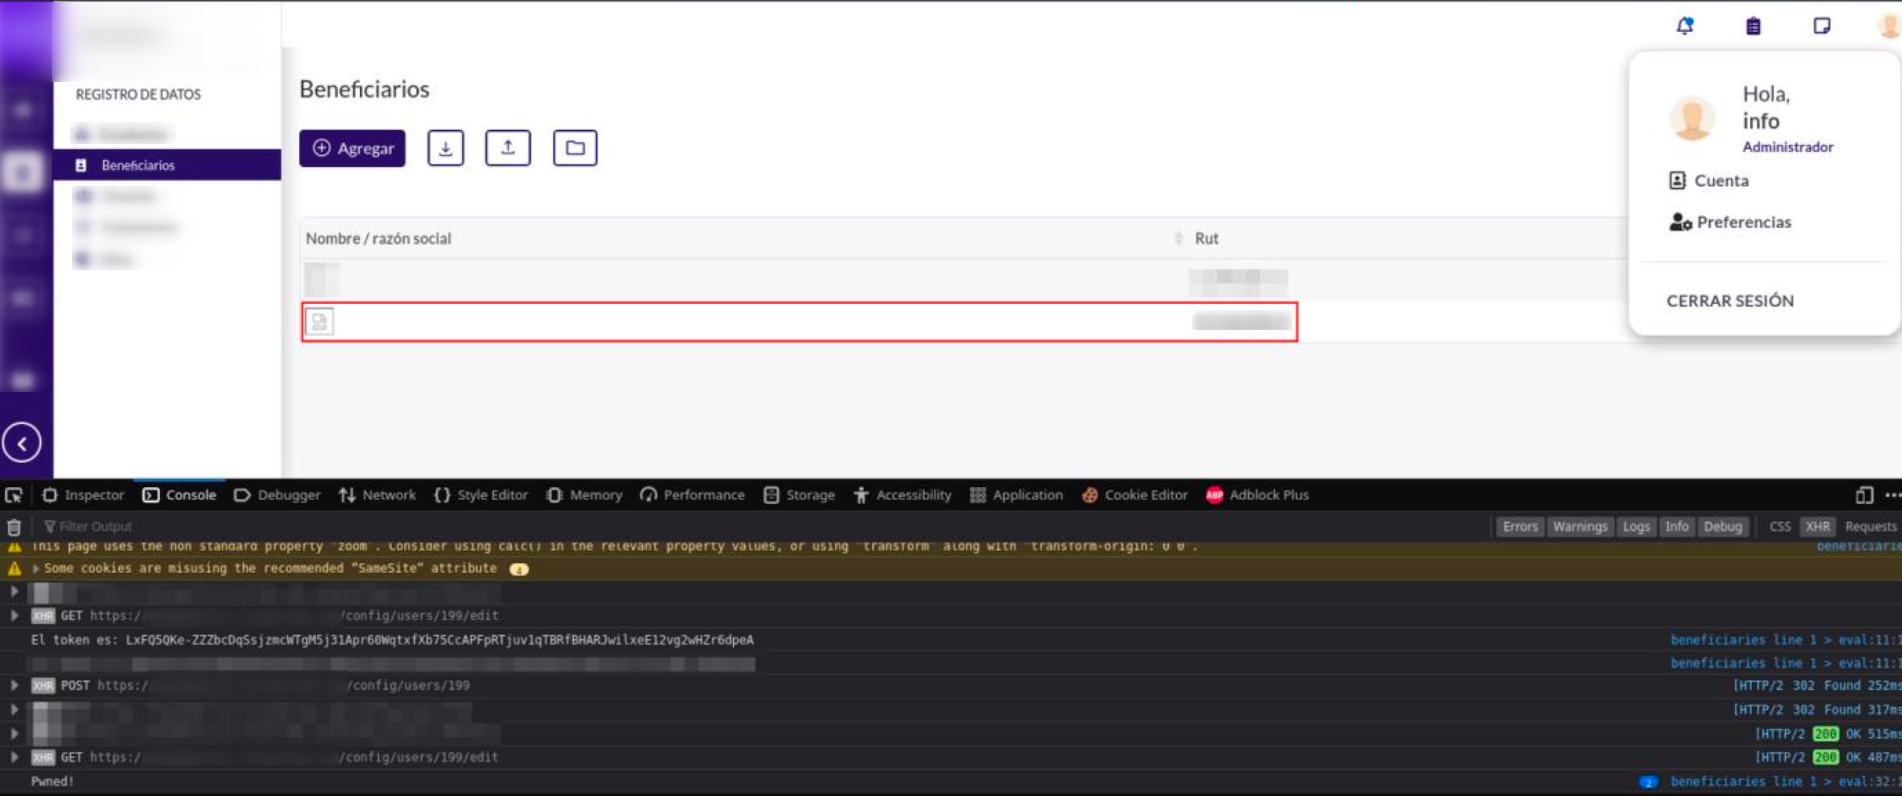Click the Agregar button

click(352, 148)
